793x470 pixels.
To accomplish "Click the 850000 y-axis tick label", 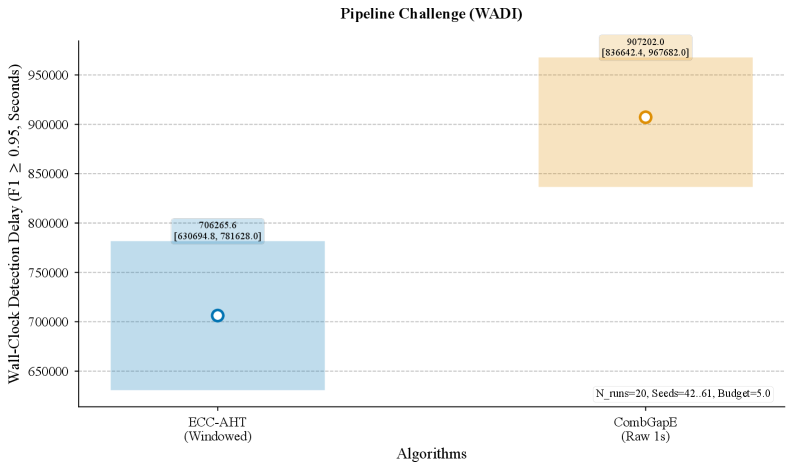I will click(x=46, y=174).
